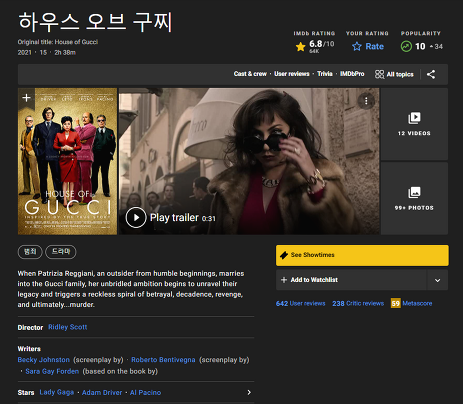
Task: Open IMDbPro link
Action: pyautogui.click(x=352, y=74)
